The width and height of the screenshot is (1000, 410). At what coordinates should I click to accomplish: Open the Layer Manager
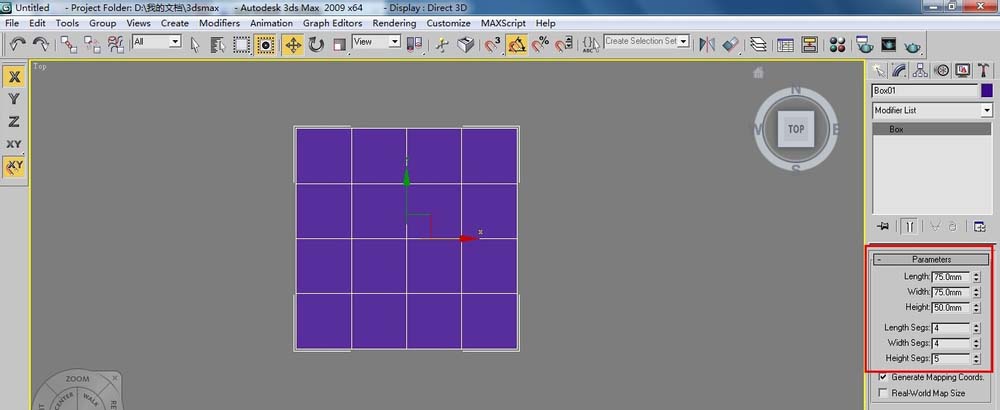tap(758, 44)
